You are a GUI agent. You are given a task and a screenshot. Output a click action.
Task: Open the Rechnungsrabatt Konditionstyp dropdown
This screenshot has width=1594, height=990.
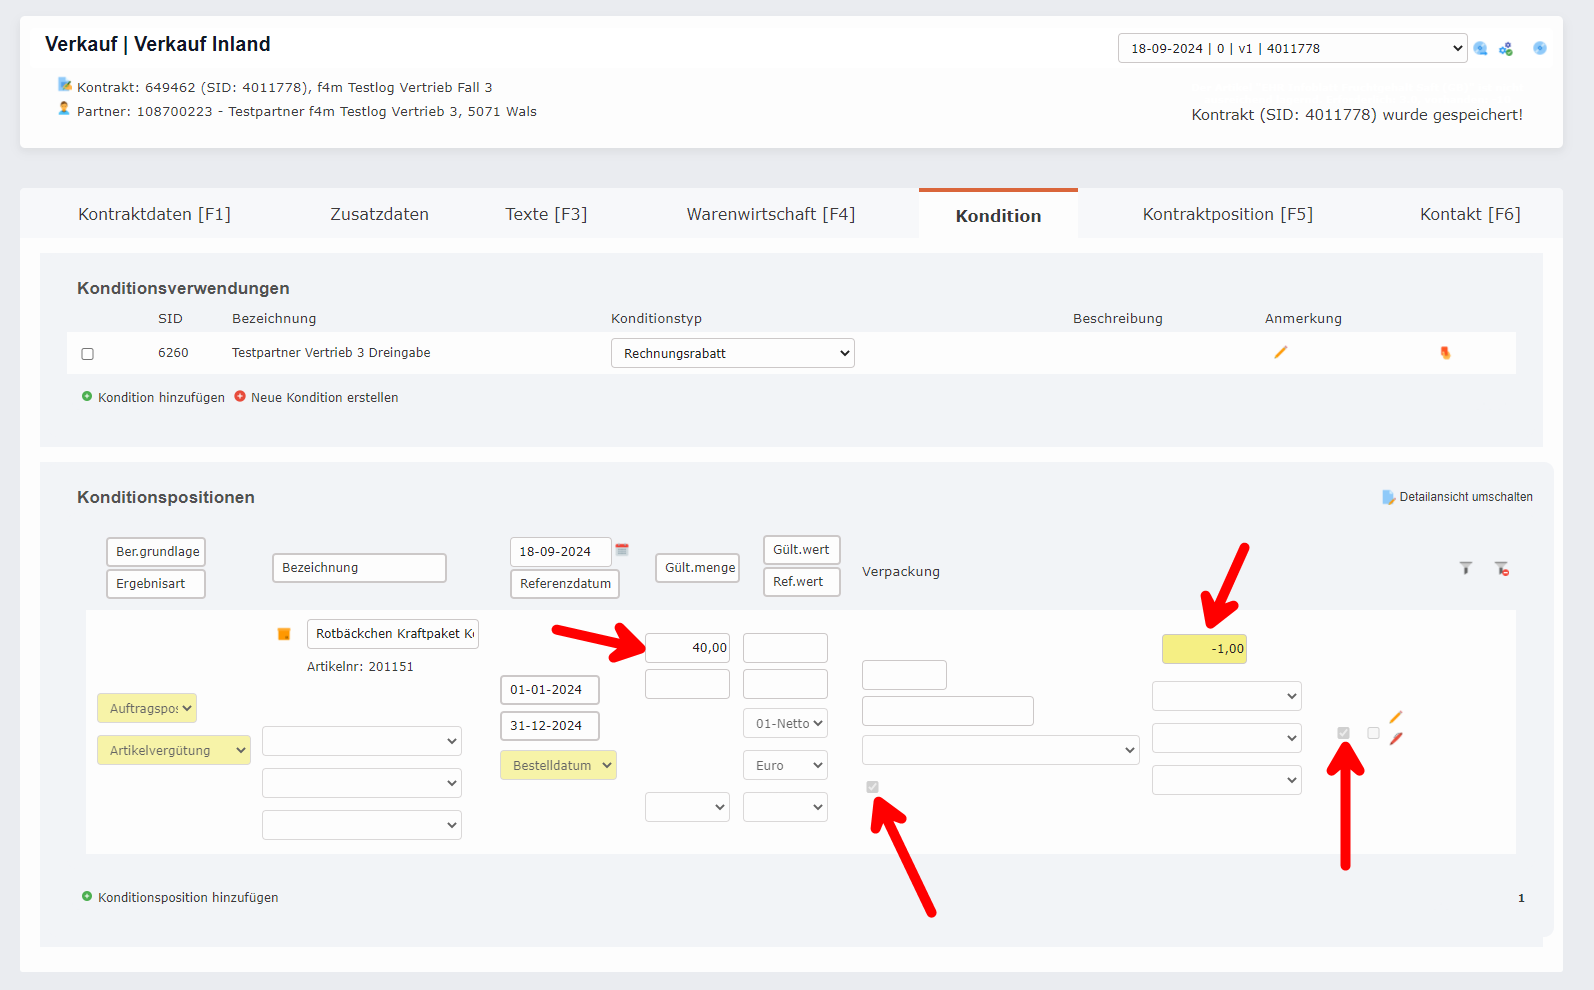[x=733, y=353]
